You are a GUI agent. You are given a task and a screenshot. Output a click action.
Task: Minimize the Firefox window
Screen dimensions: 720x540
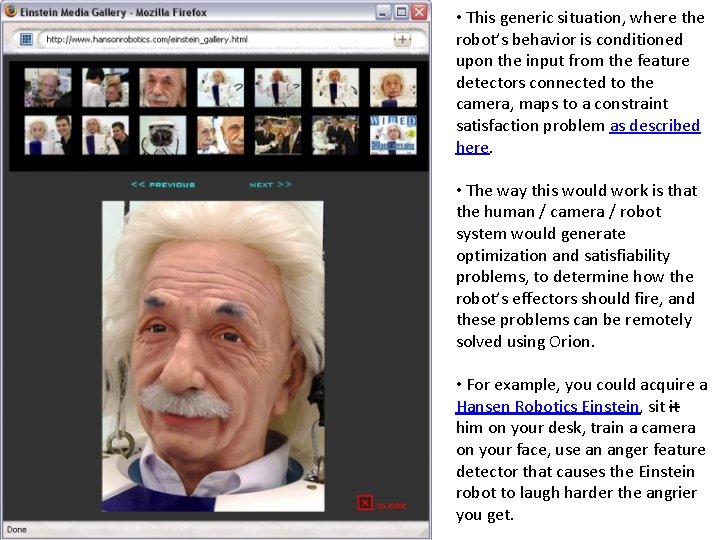coord(382,12)
